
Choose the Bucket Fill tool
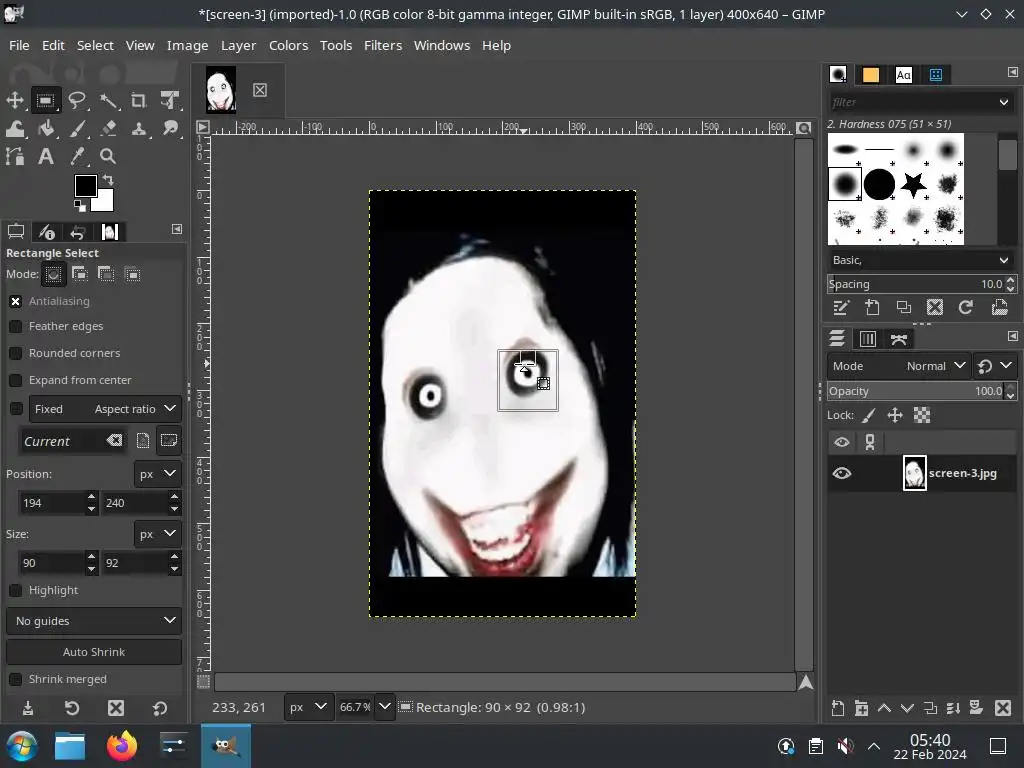tap(46, 128)
